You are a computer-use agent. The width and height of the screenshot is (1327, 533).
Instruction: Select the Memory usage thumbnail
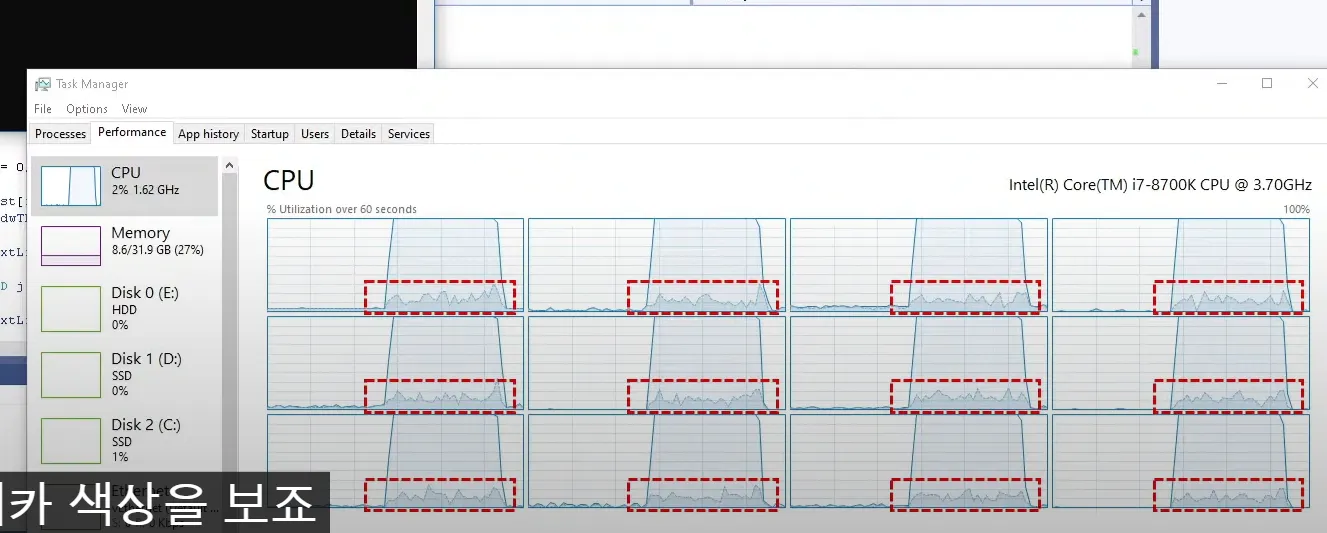coord(71,246)
